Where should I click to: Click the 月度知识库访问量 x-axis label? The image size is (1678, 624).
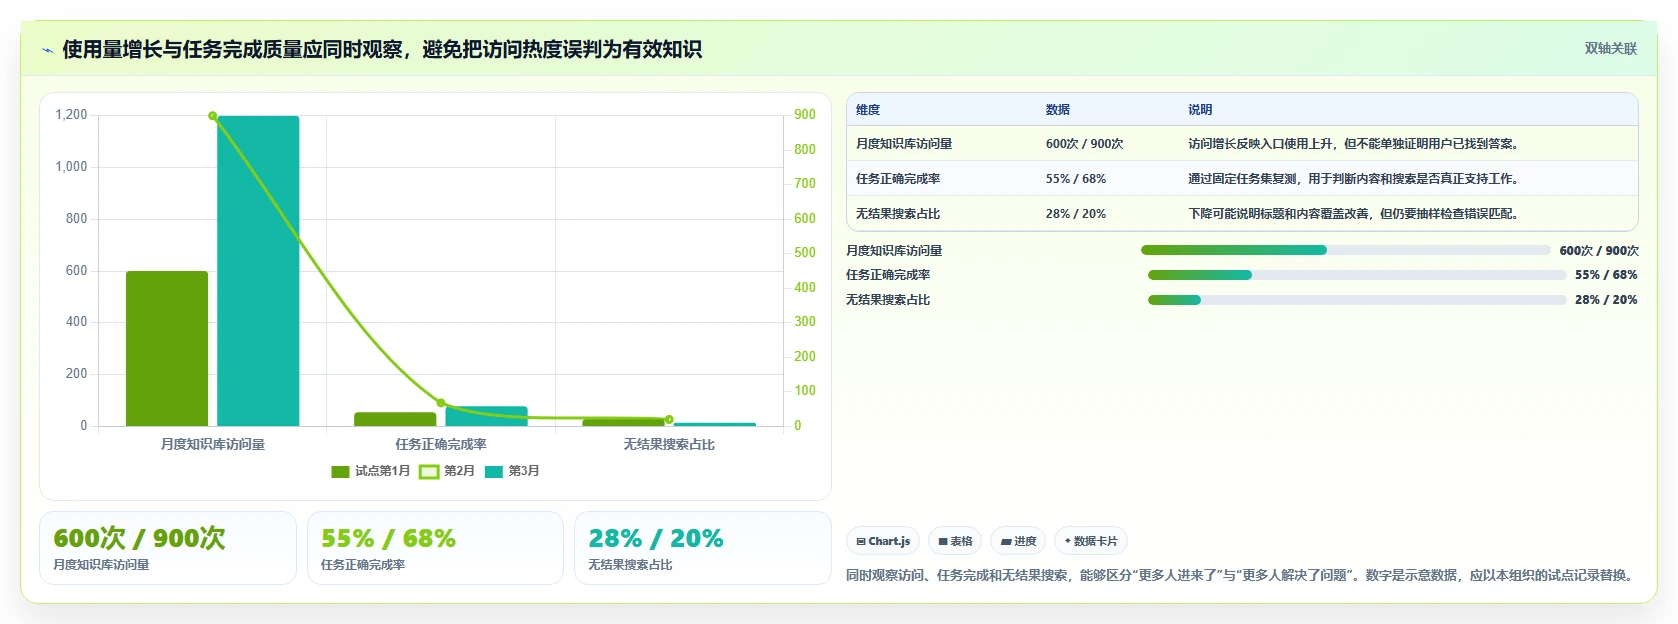pos(213,444)
